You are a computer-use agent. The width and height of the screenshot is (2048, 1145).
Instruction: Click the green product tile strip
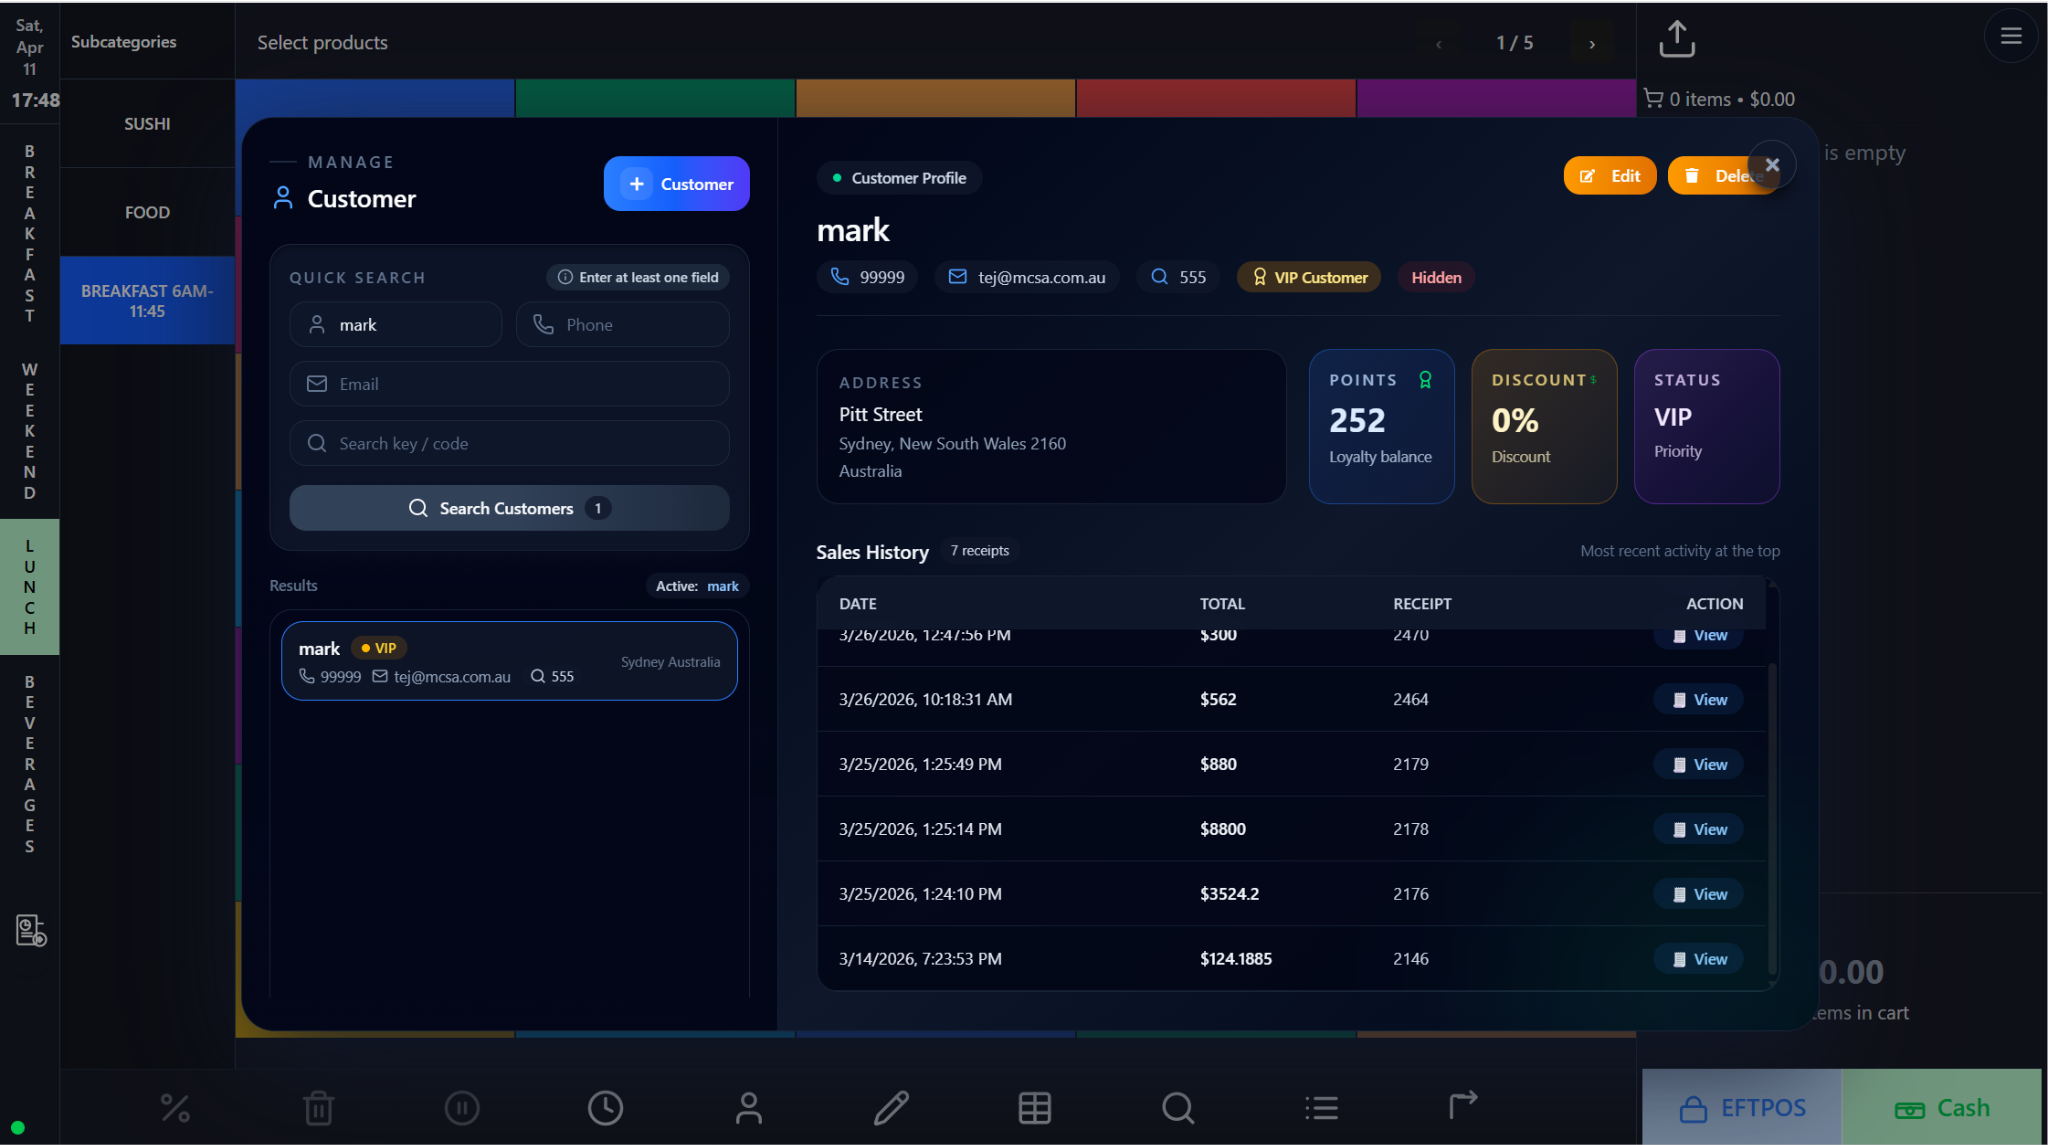pos(655,98)
